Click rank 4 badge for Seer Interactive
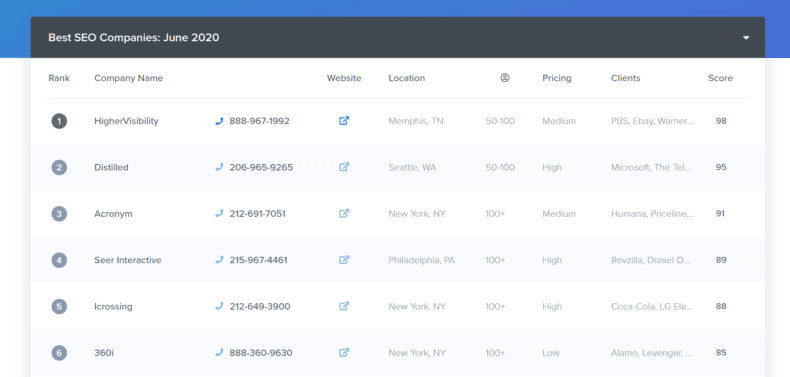The width and height of the screenshot is (790, 377). [x=59, y=260]
